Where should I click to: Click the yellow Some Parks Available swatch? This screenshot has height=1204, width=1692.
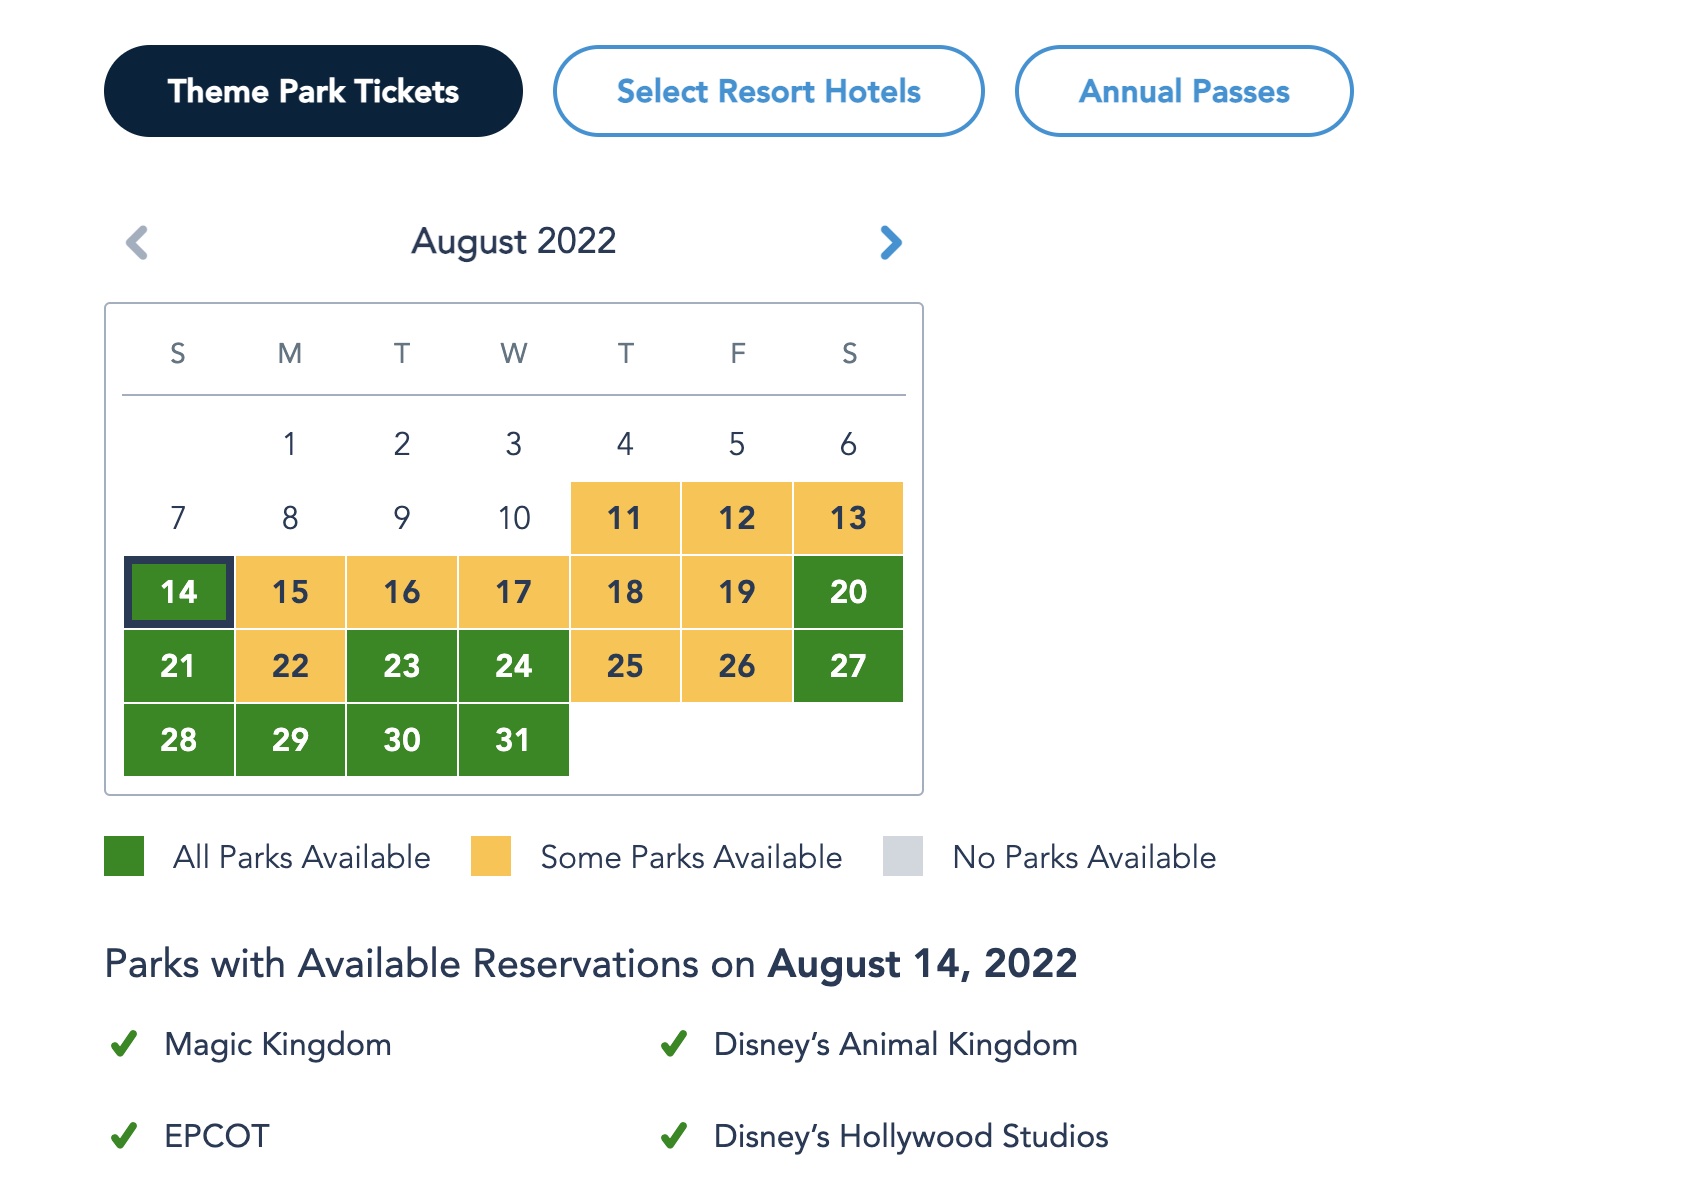(491, 857)
